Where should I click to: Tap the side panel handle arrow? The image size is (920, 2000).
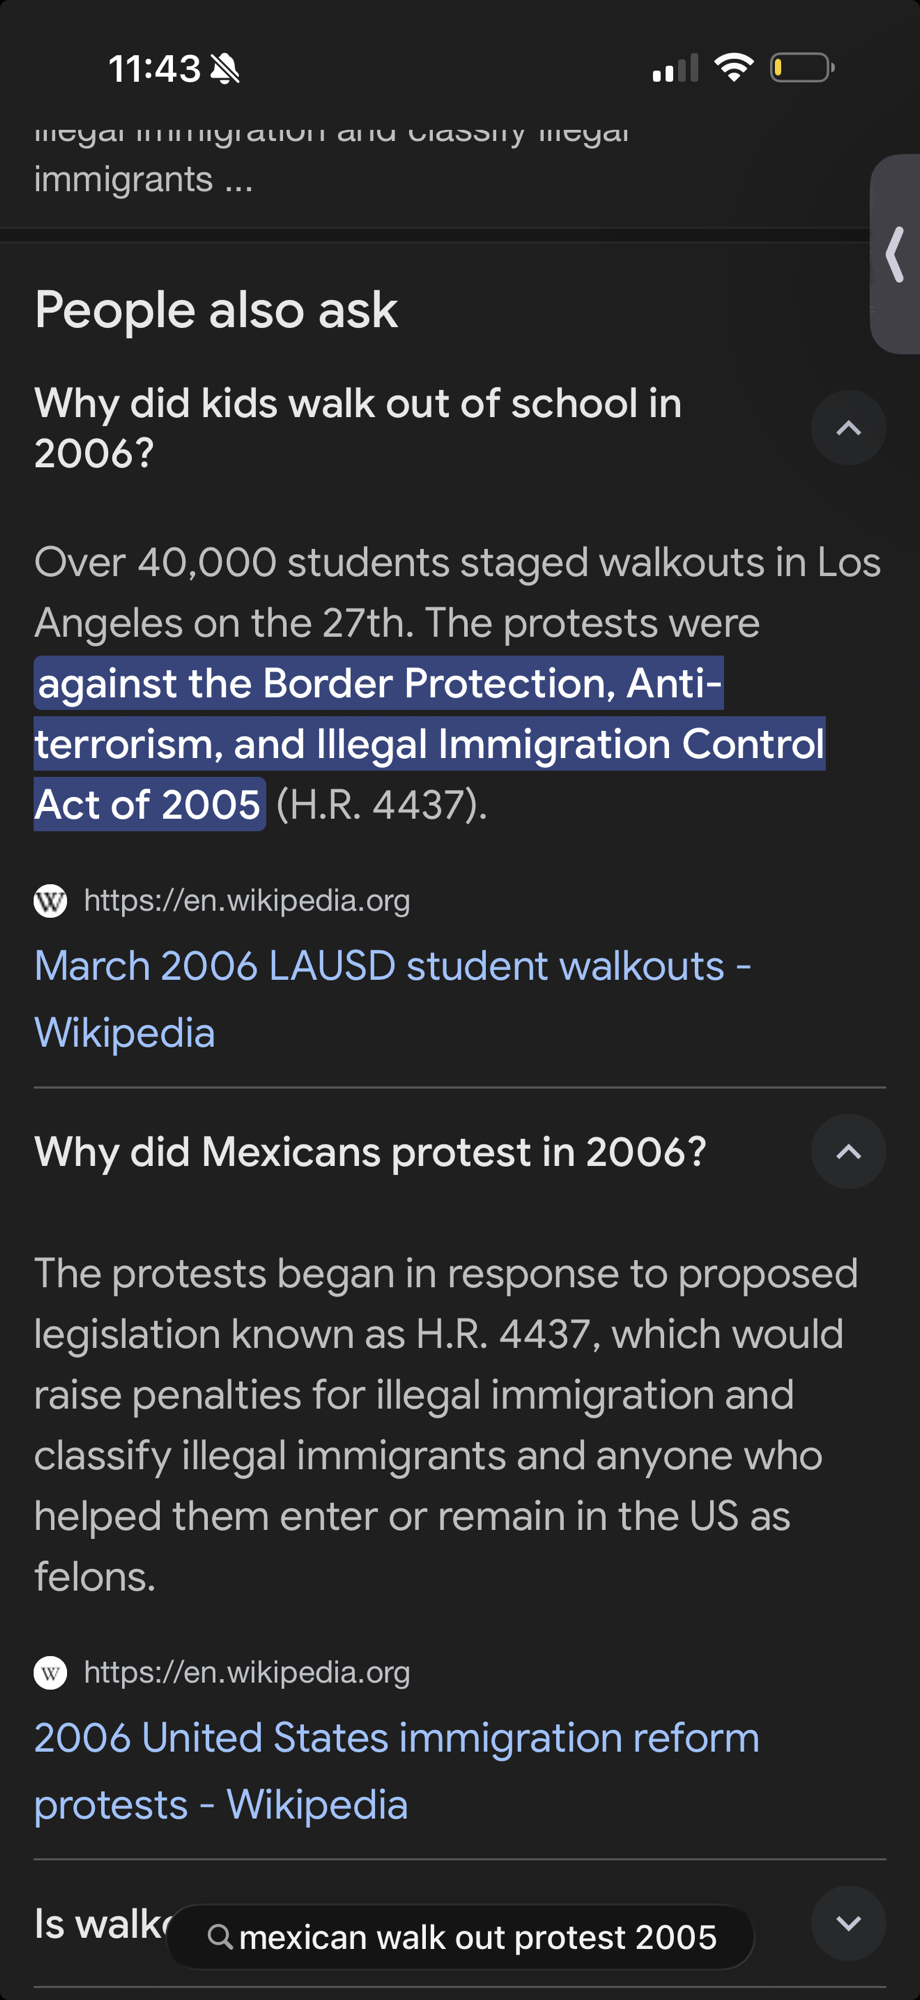pos(896,254)
